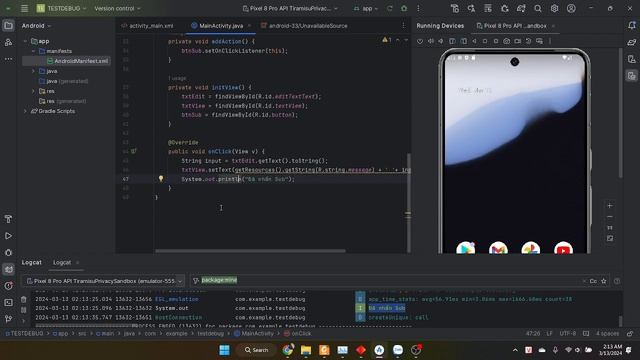The height and width of the screenshot is (360, 640).
Task: Click the onClick override gutter icon
Action: tap(133, 151)
